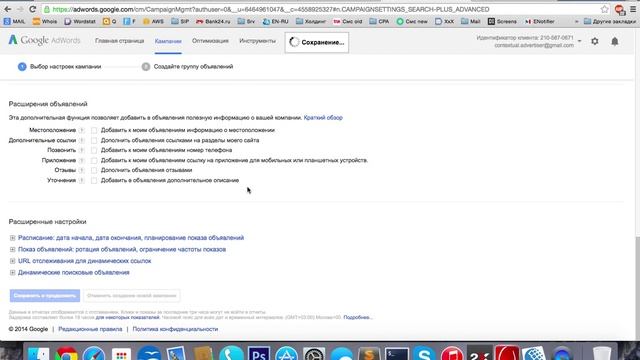This screenshot has height=360, width=640.
Task: Bookmark this page with the star icon
Action: [604, 9]
